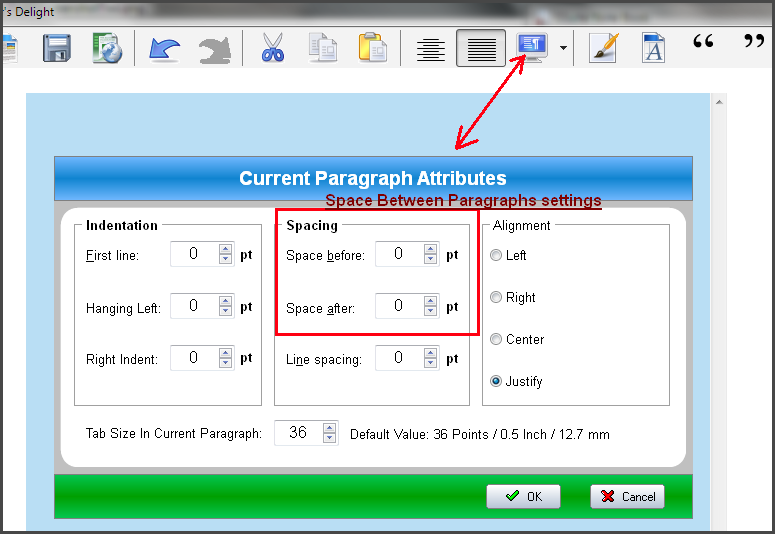The height and width of the screenshot is (534, 775).
Task: Expand the dropdown arrow beside paragraph icon
Action: pyautogui.click(x=563, y=48)
